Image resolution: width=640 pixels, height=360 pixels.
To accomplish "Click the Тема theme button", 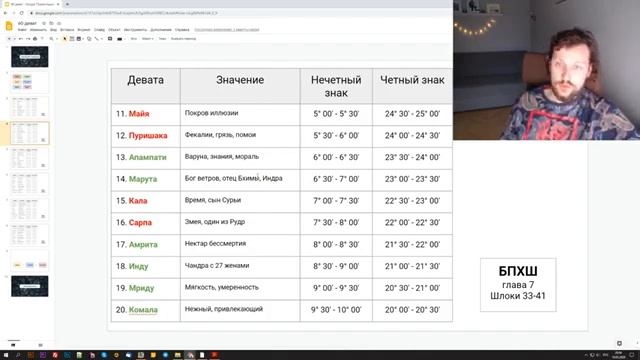I will coord(162,39).
